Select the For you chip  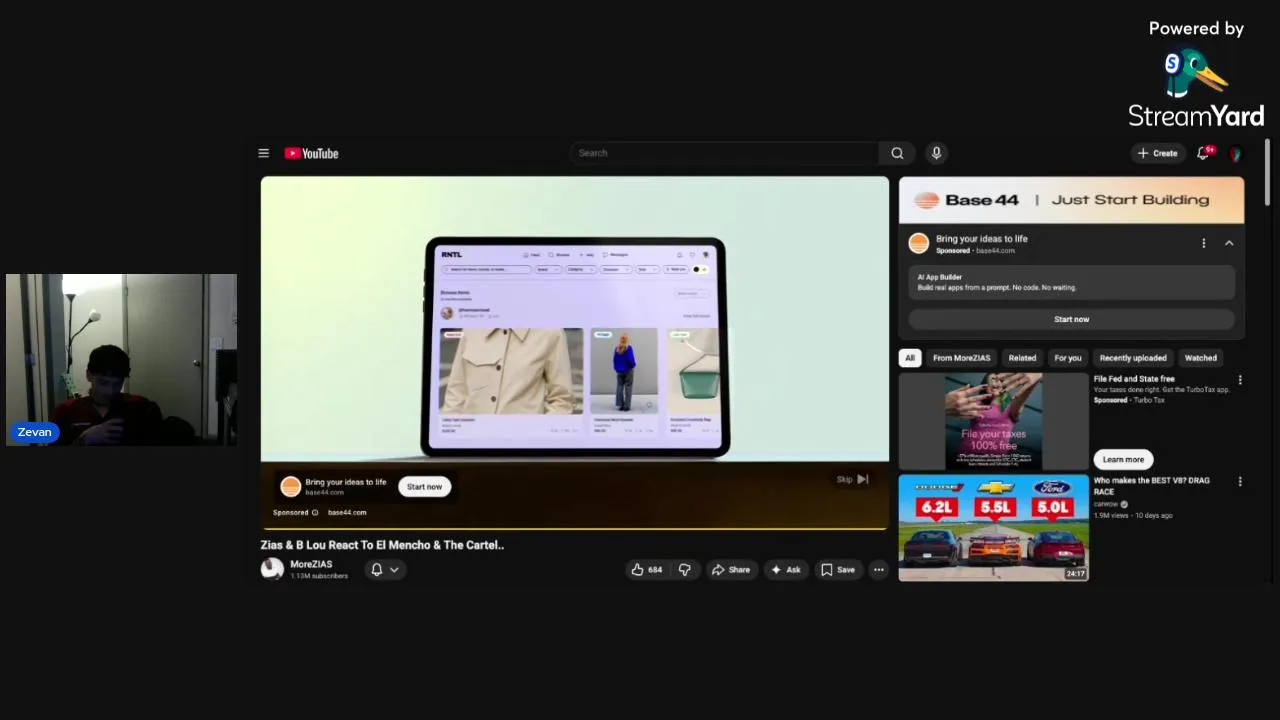pos(1068,358)
